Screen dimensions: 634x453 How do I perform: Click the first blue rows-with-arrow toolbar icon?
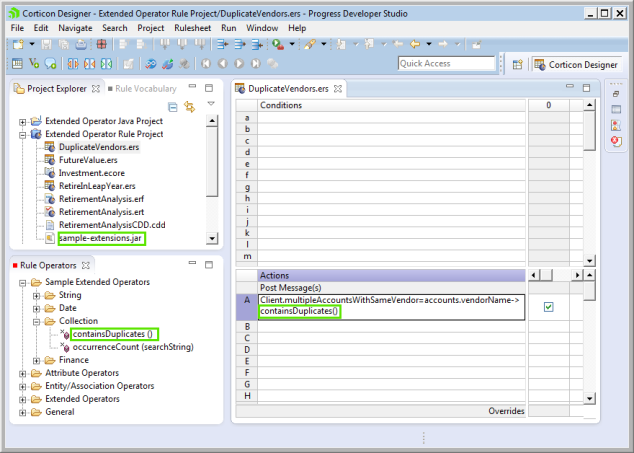222,44
